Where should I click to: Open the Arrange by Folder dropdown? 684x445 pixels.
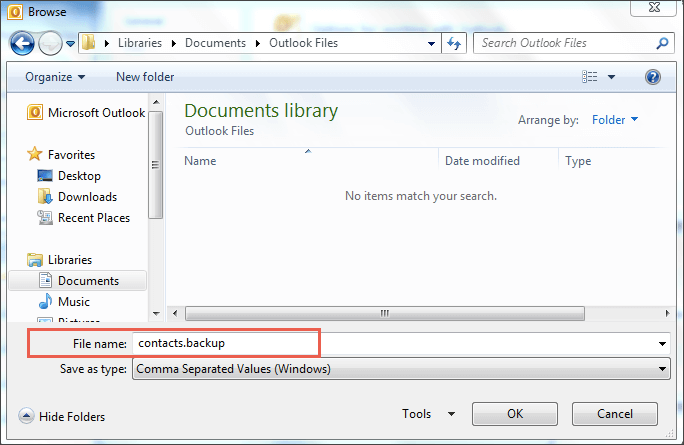tap(615, 120)
